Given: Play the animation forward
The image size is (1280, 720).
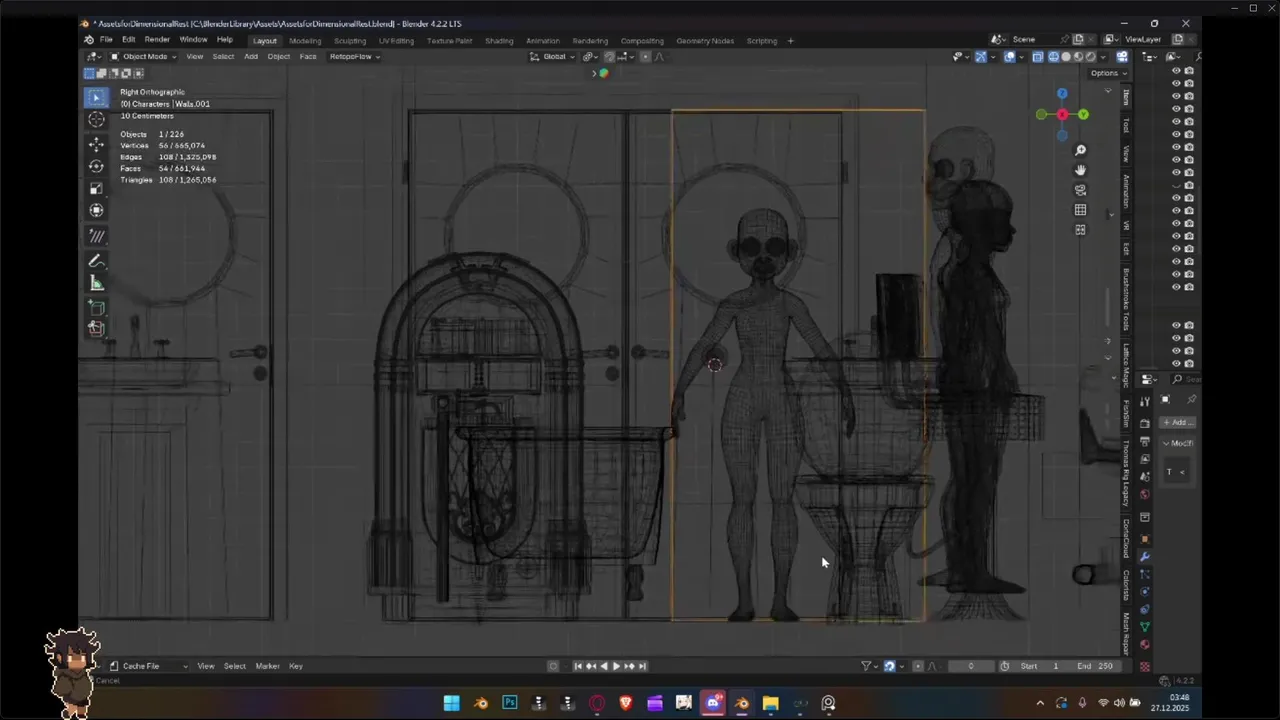Looking at the screenshot, I should (615, 666).
